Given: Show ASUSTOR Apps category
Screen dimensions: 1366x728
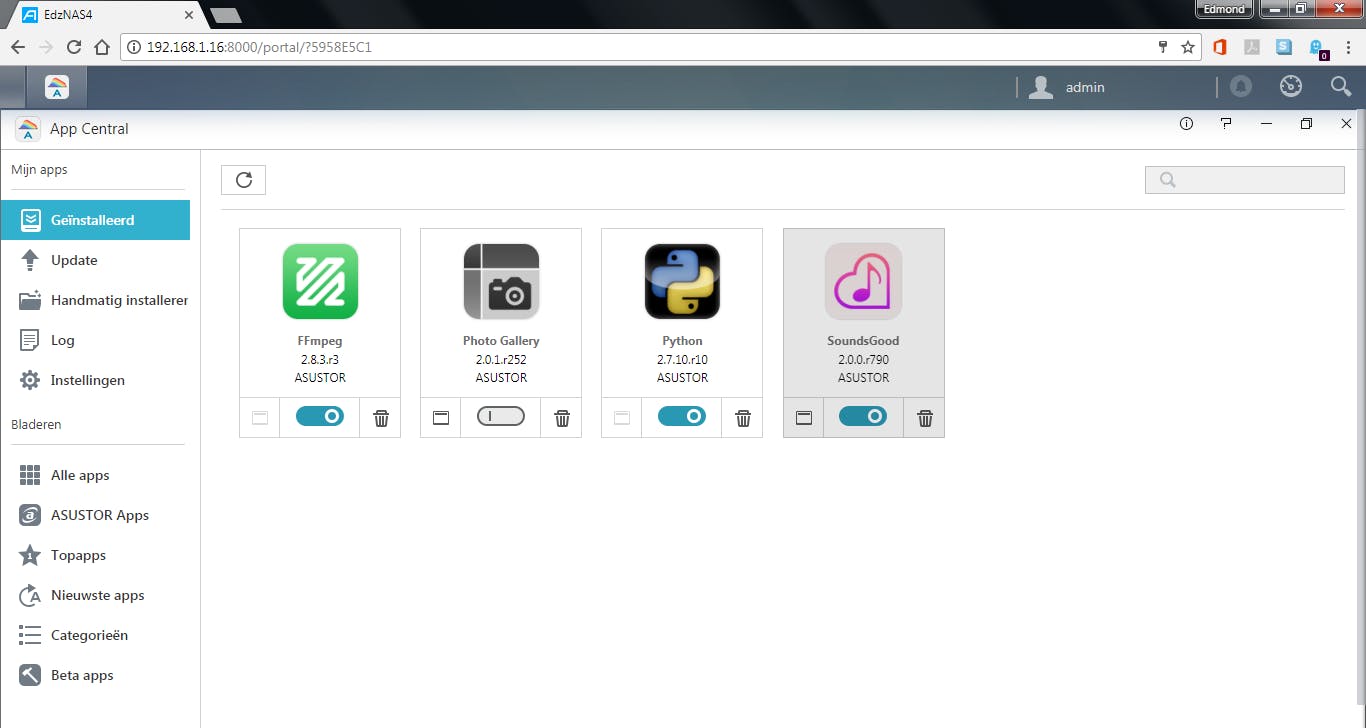Looking at the screenshot, I should coord(95,515).
